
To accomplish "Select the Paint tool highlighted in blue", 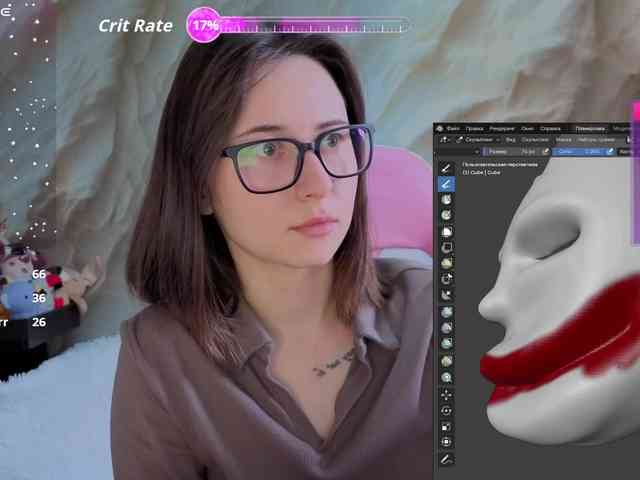I will [446, 184].
